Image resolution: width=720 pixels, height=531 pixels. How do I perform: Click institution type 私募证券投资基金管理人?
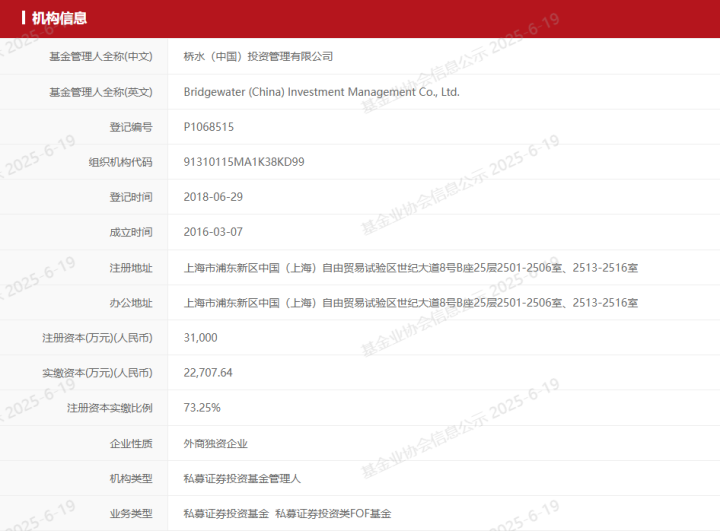tap(242, 479)
